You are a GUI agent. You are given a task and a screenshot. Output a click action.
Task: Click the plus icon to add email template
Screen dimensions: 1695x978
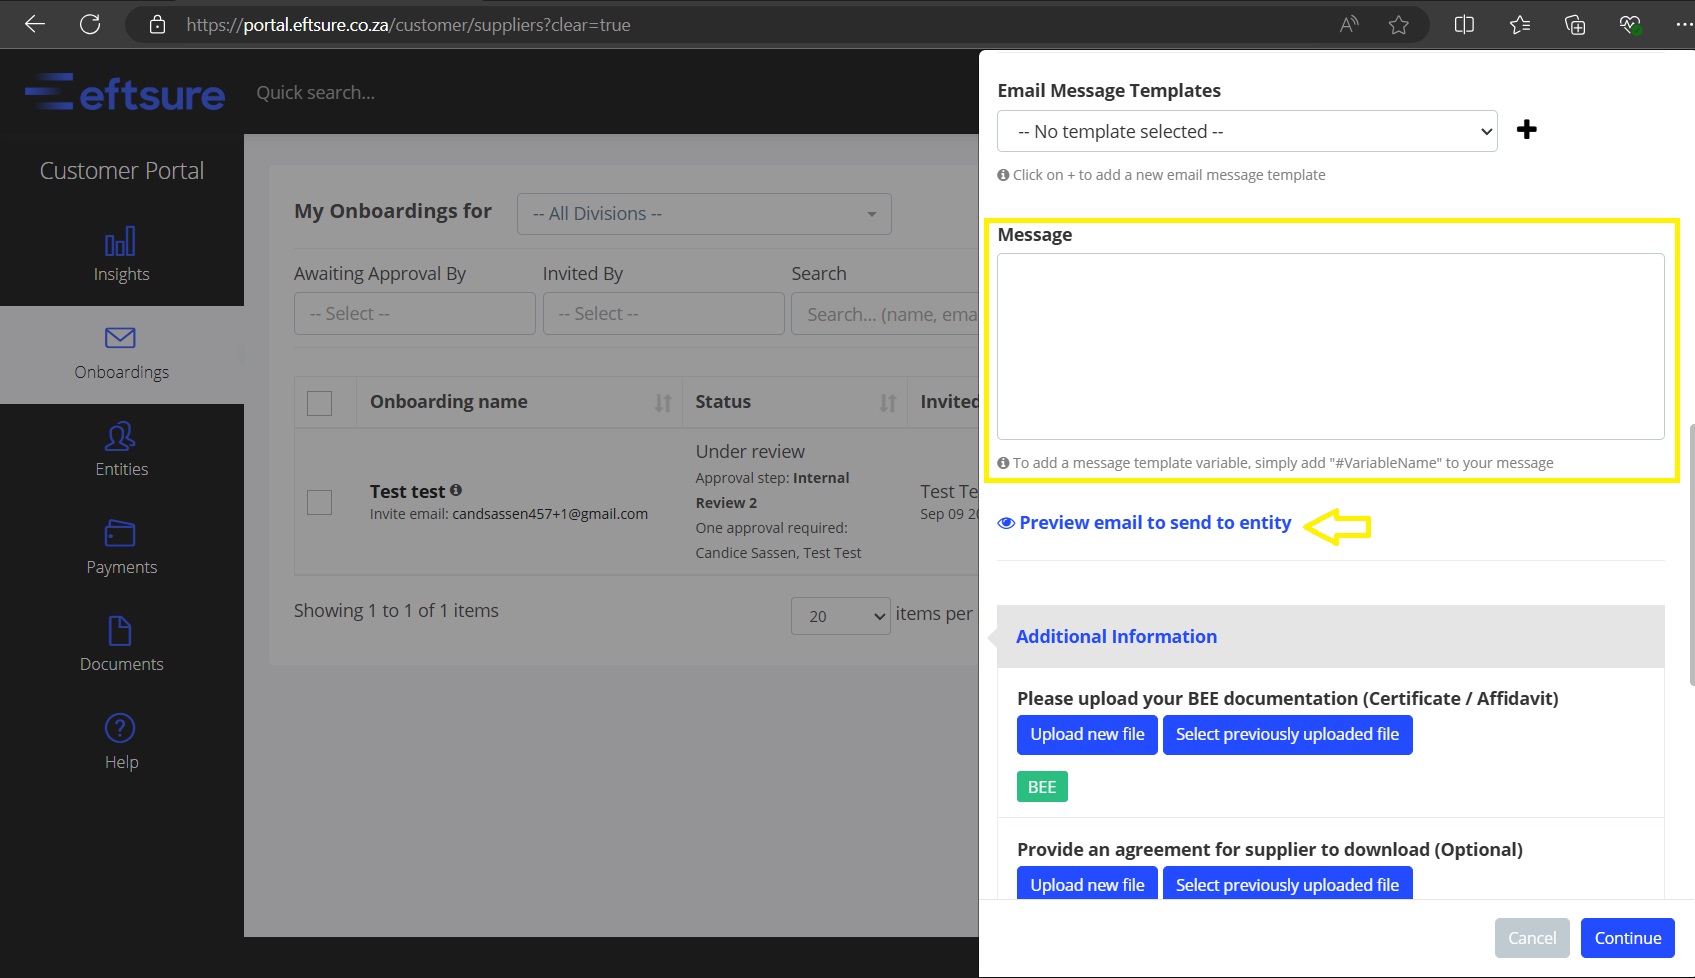coord(1526,130)
